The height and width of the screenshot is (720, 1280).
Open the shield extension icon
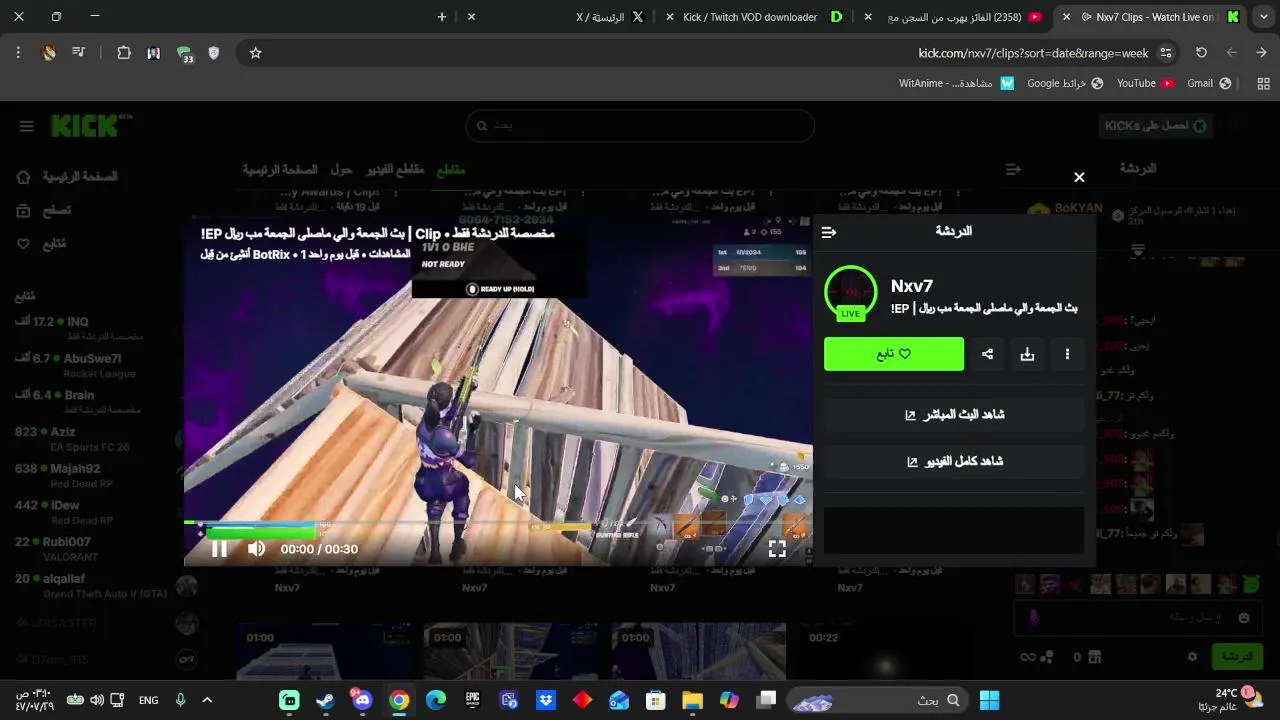(214, 53)
